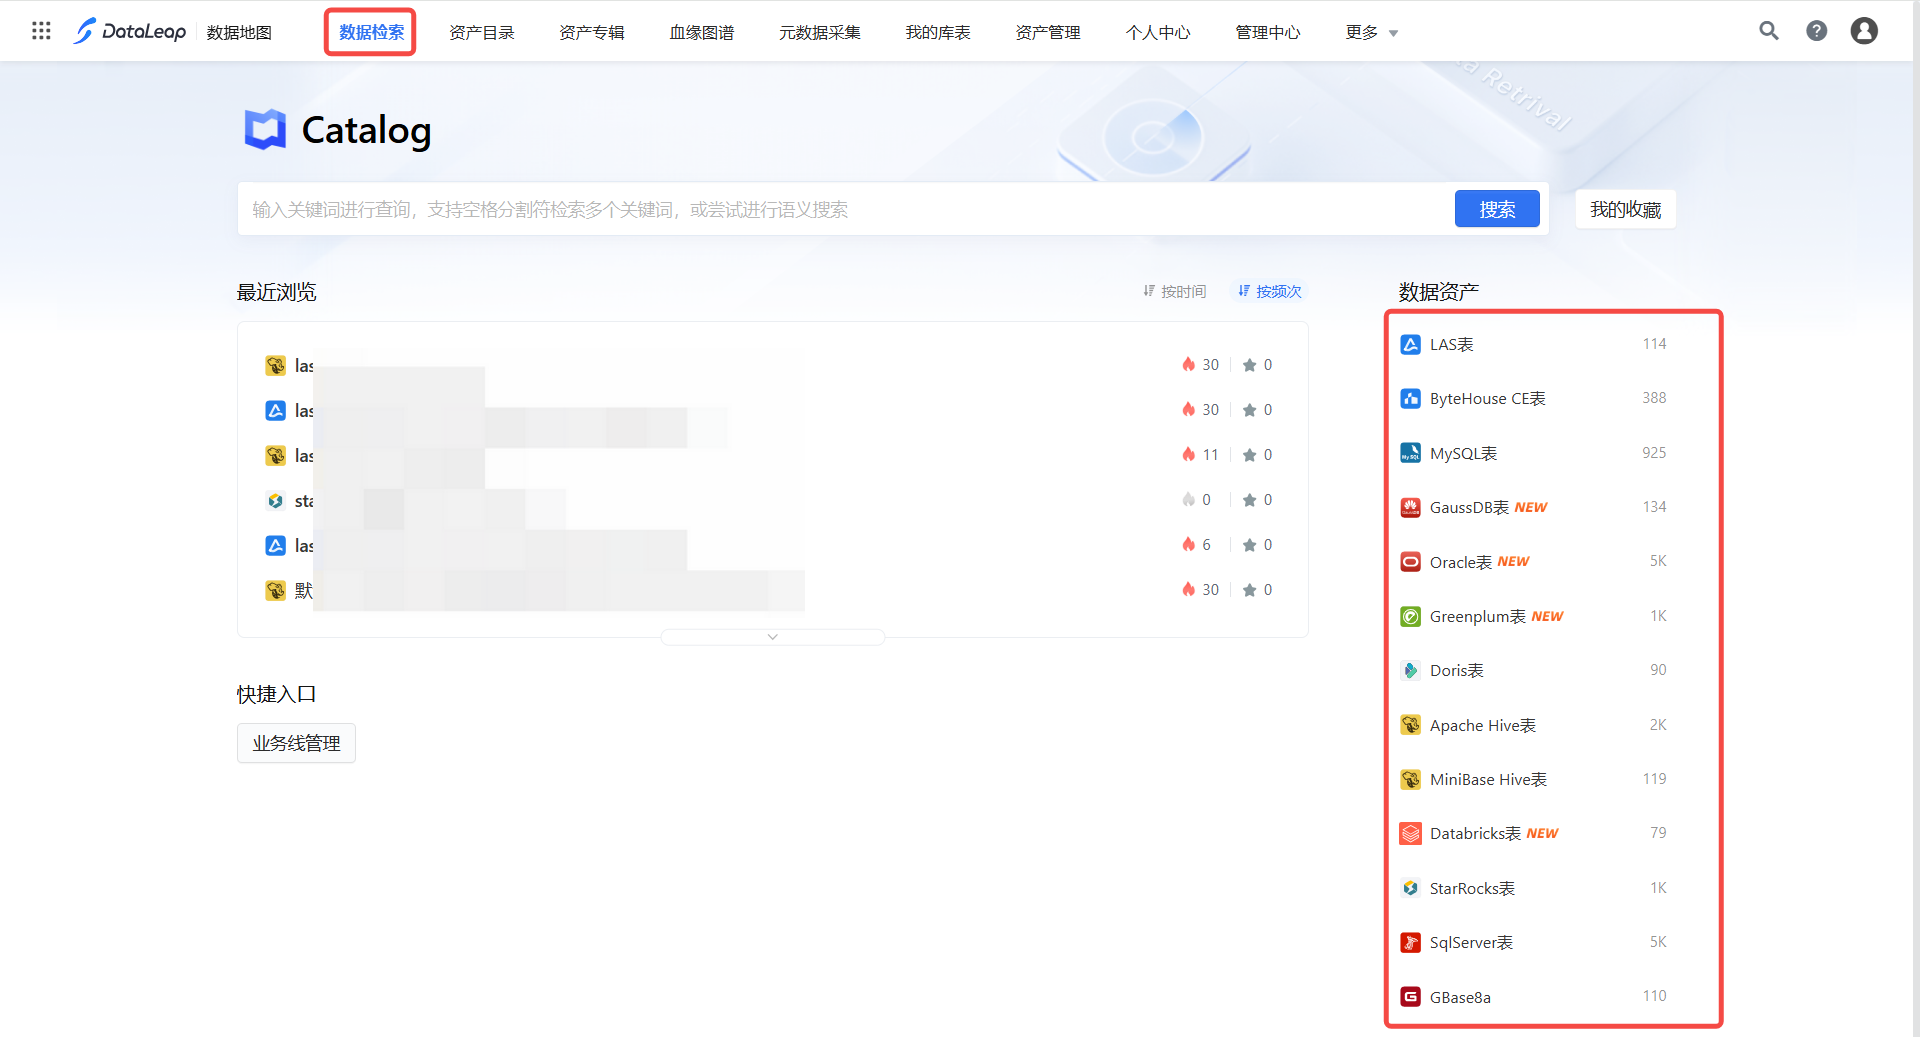The image size is (1920, 1037).
Task: Click the search magnifier icon in header
Action: pos(1768,31)
